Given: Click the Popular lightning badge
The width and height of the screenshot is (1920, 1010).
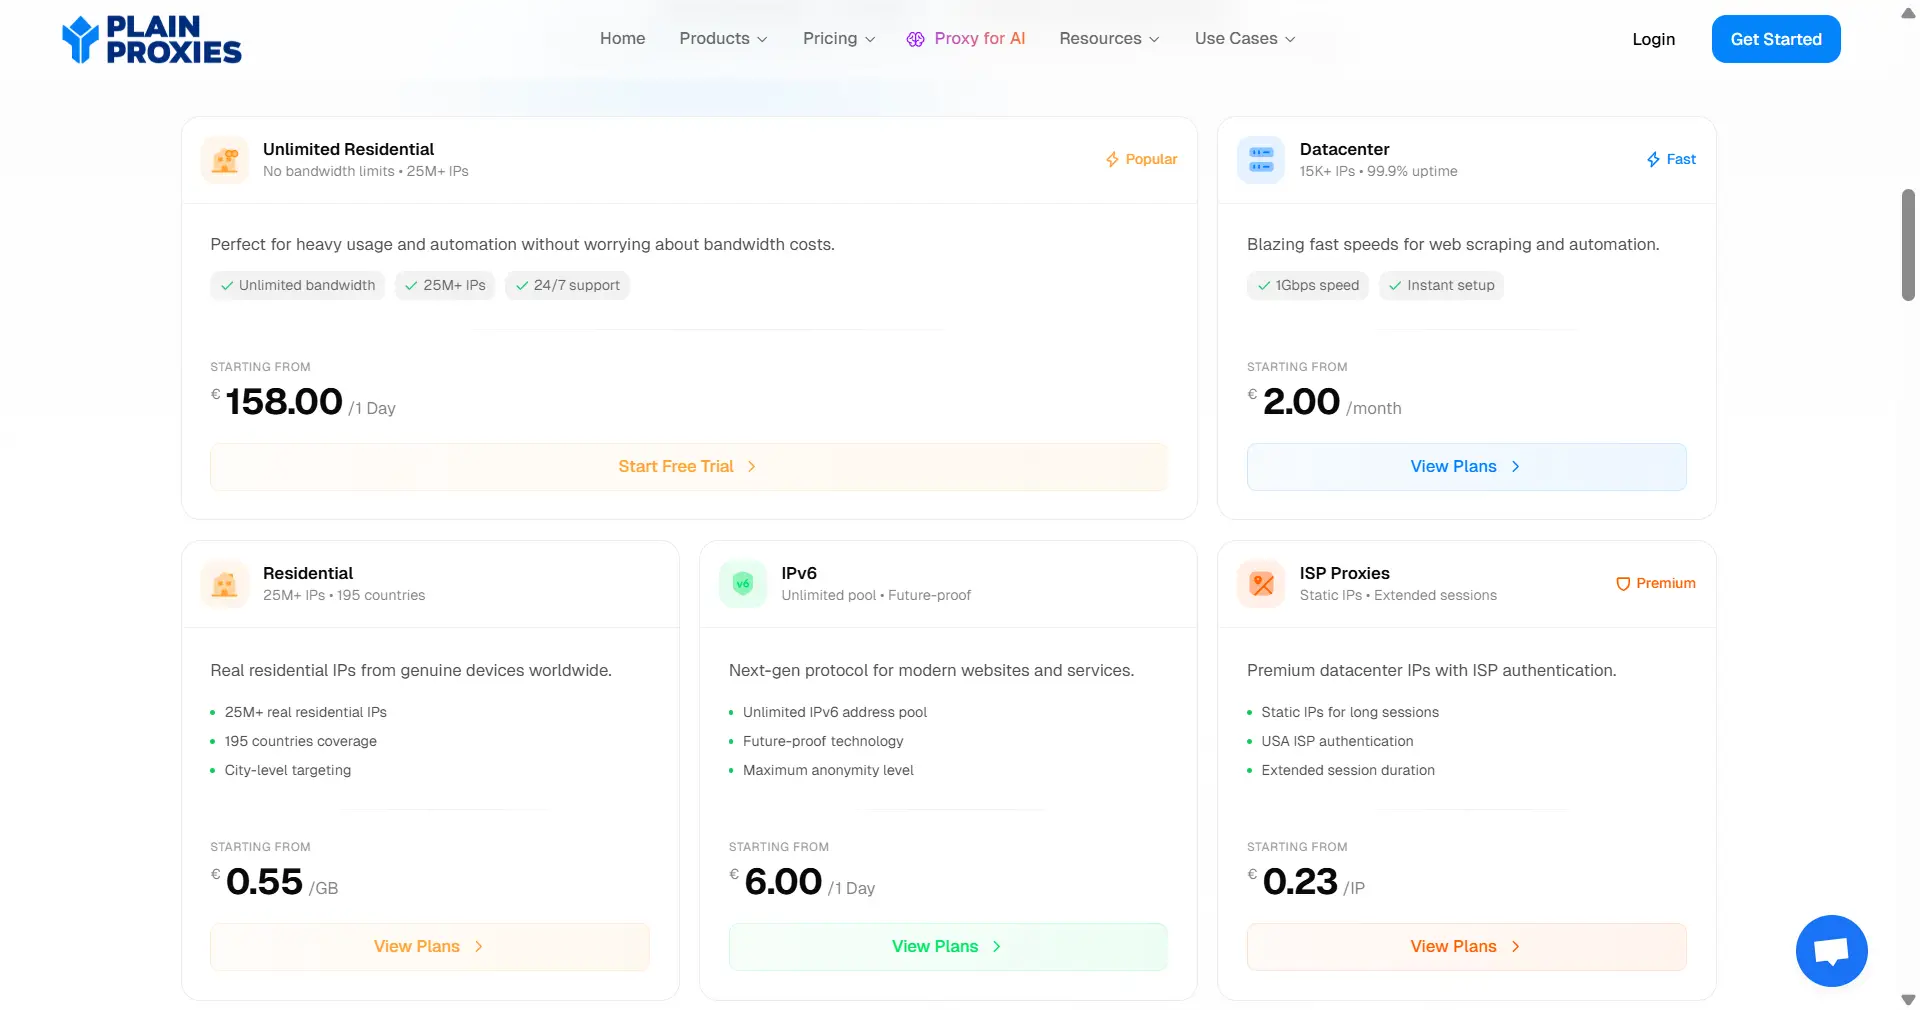Looking at the screenshot, I should (1141, 159).
